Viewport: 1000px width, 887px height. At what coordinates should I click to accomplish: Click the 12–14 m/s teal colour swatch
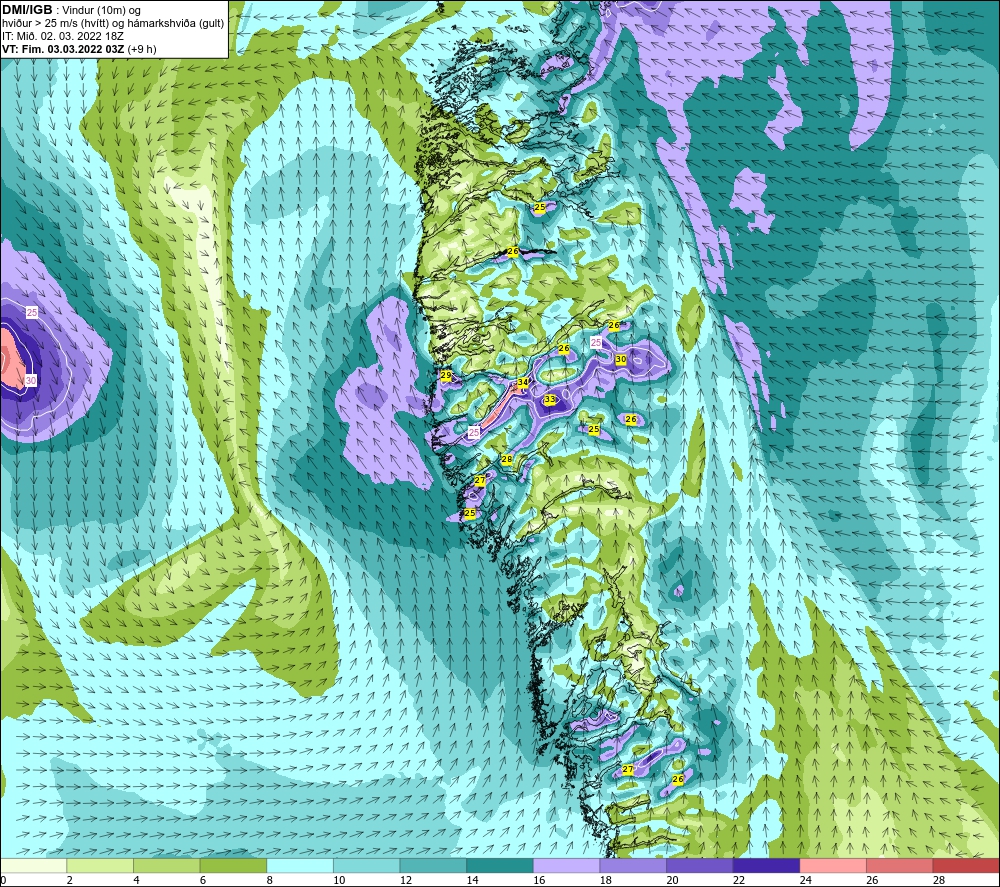(433, 865)
